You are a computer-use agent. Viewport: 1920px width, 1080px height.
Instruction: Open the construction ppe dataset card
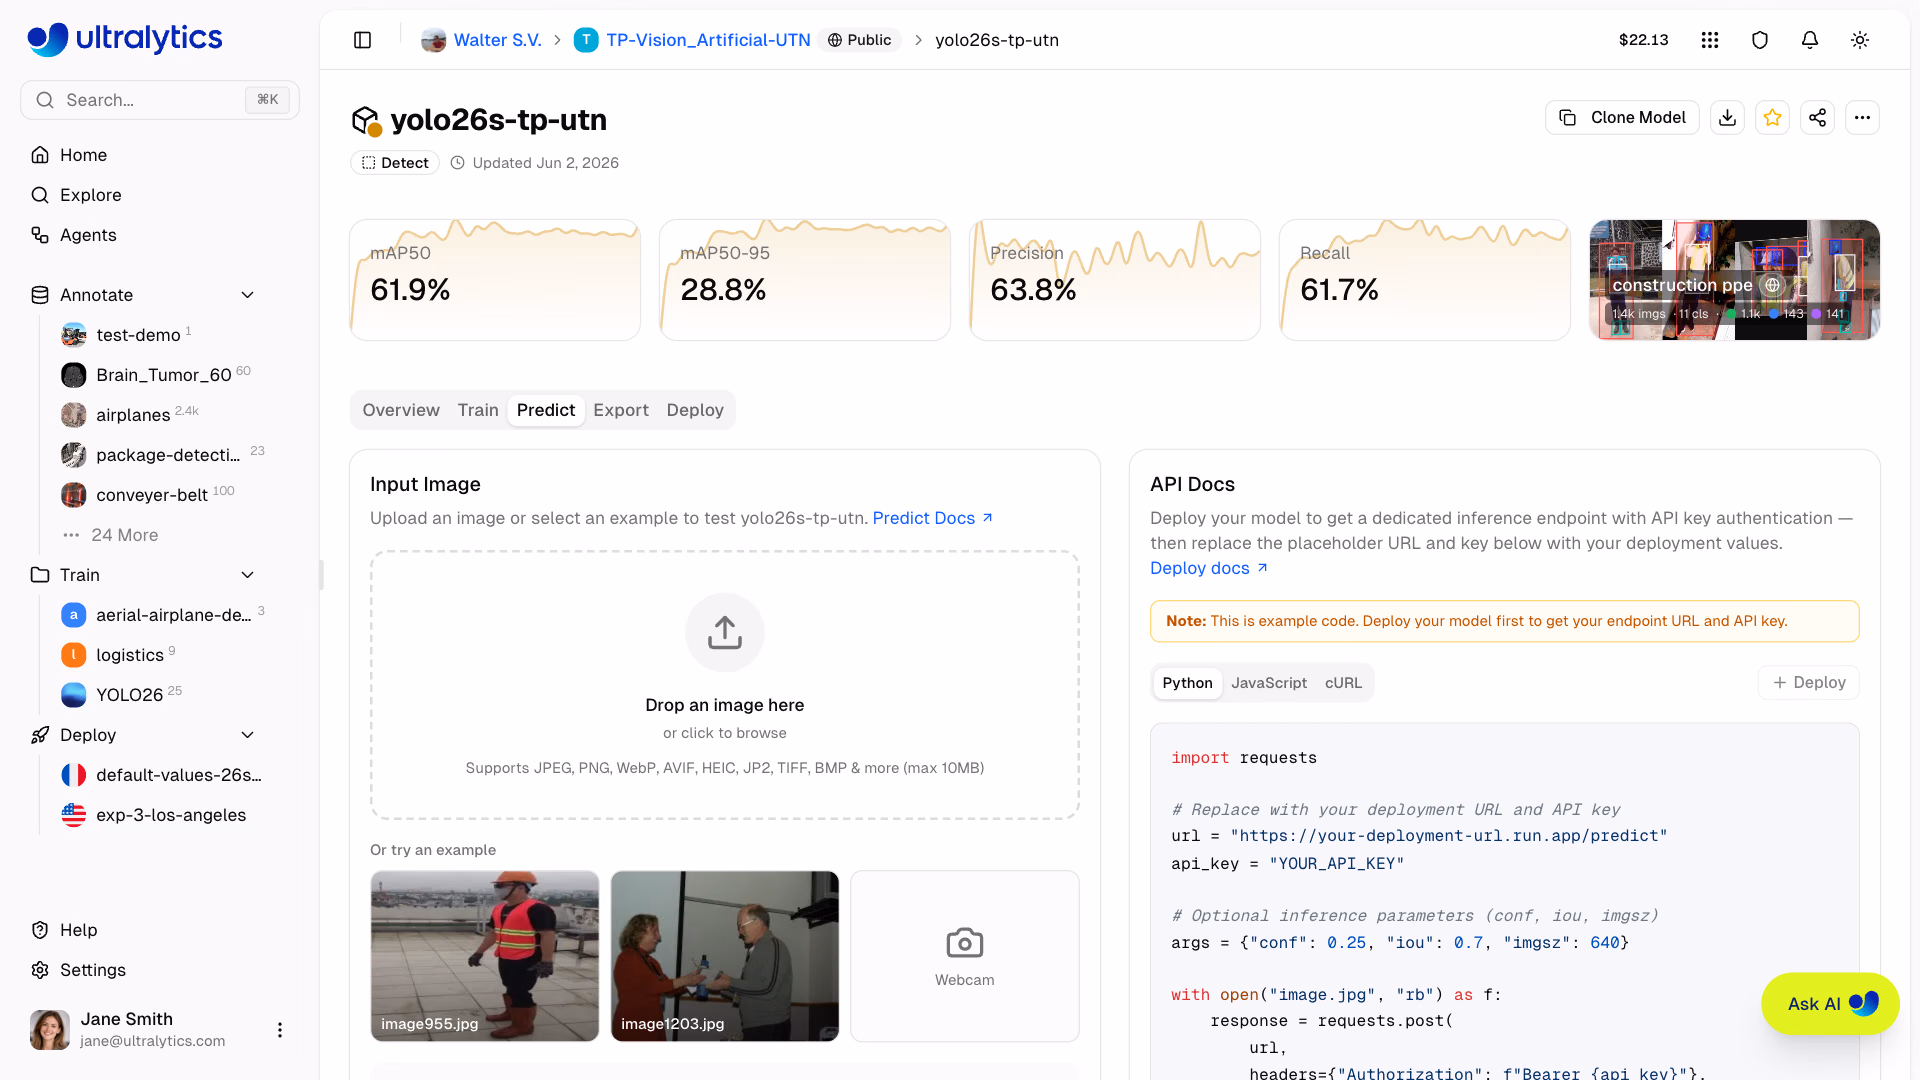tap(1735, 280)
